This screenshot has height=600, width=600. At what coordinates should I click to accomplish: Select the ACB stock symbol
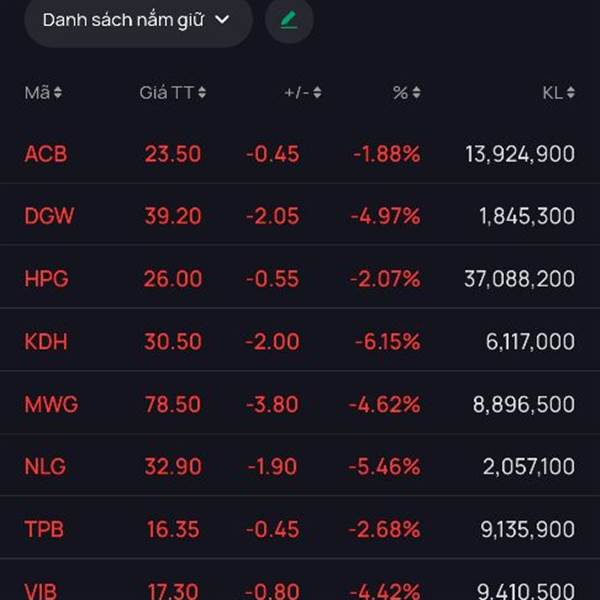(x=46, y=154)
